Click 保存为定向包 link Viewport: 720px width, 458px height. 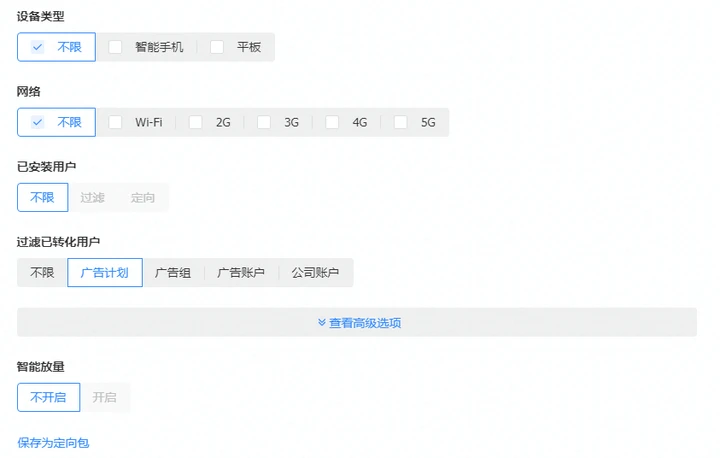(x=53, y=442)
